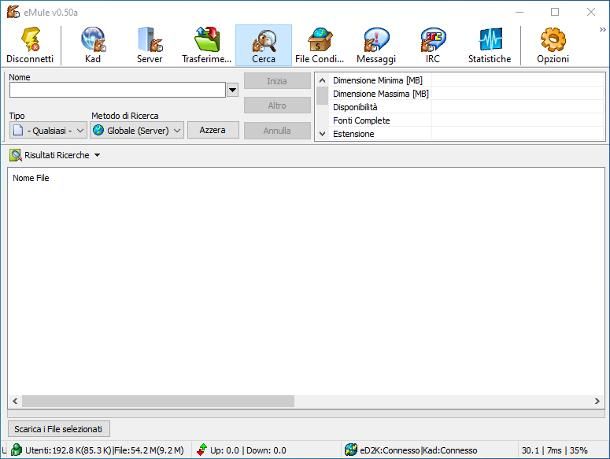This screenshot has width=610, height=459.
Task: Click the results horizontal scrollbar thumb
Action: [x=158, y=401]
